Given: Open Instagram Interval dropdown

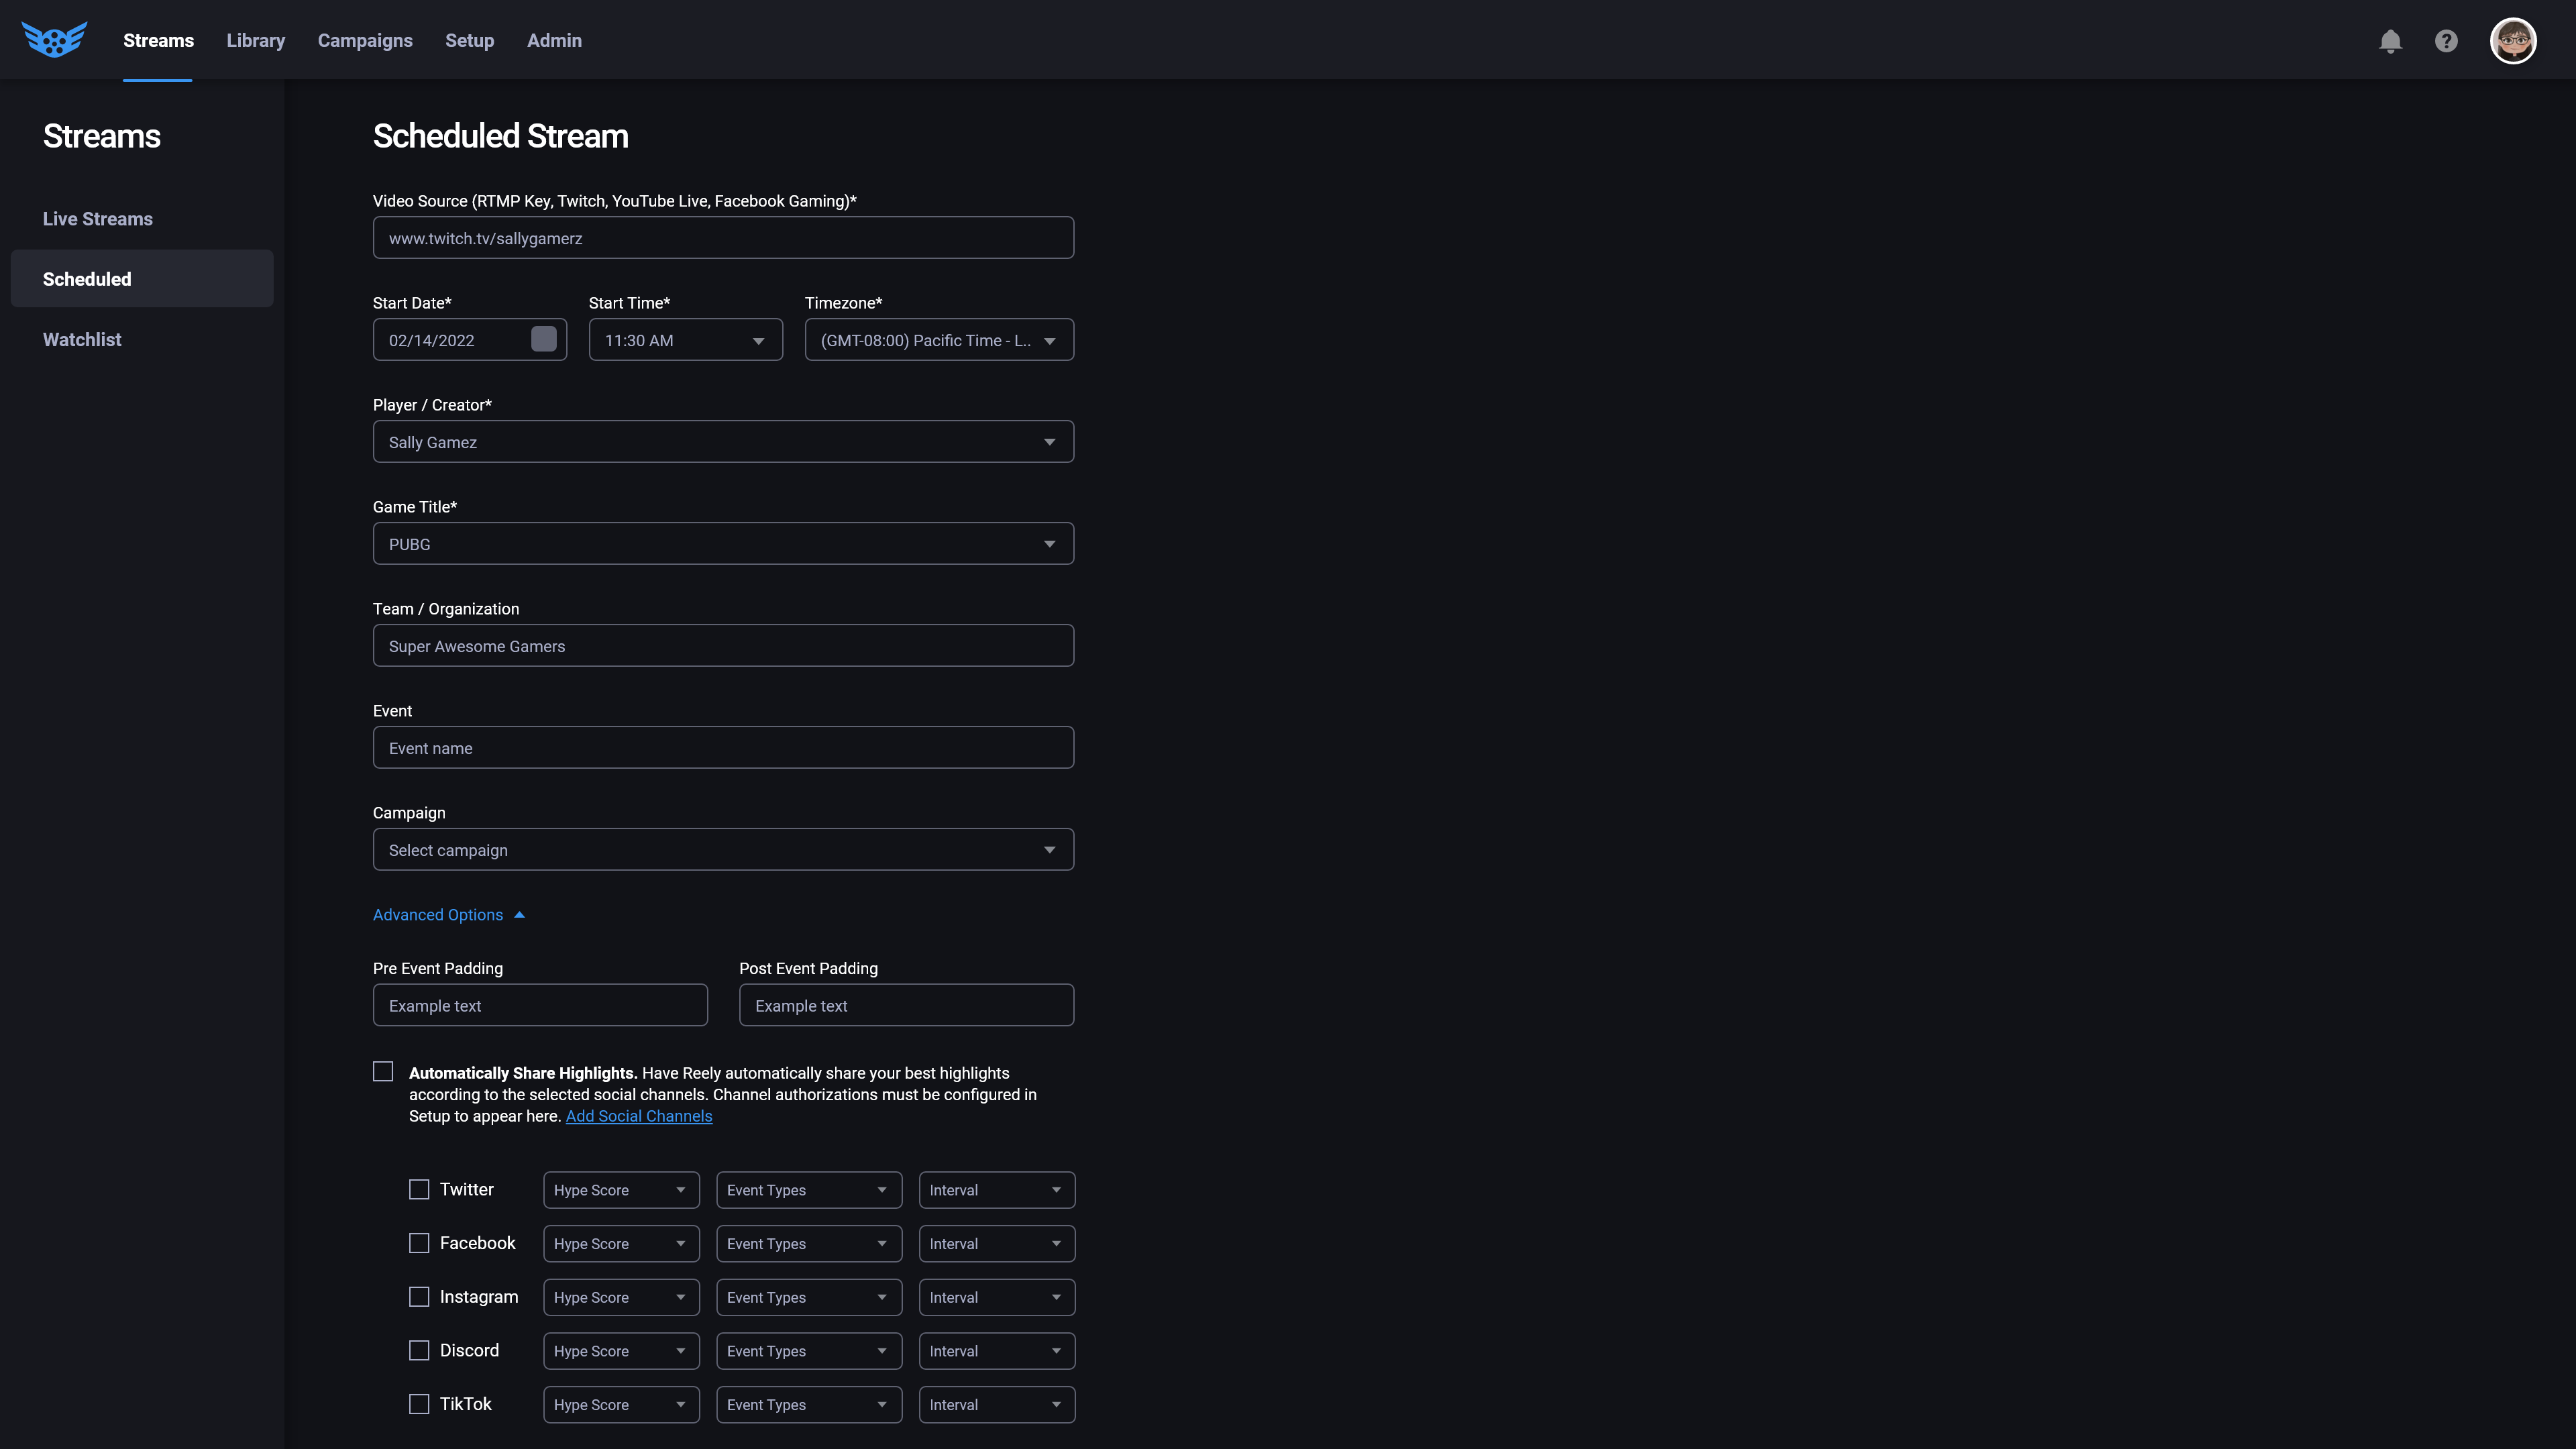Looking at the screenshot, I should pyautogui.click(x=997, y=1297).
